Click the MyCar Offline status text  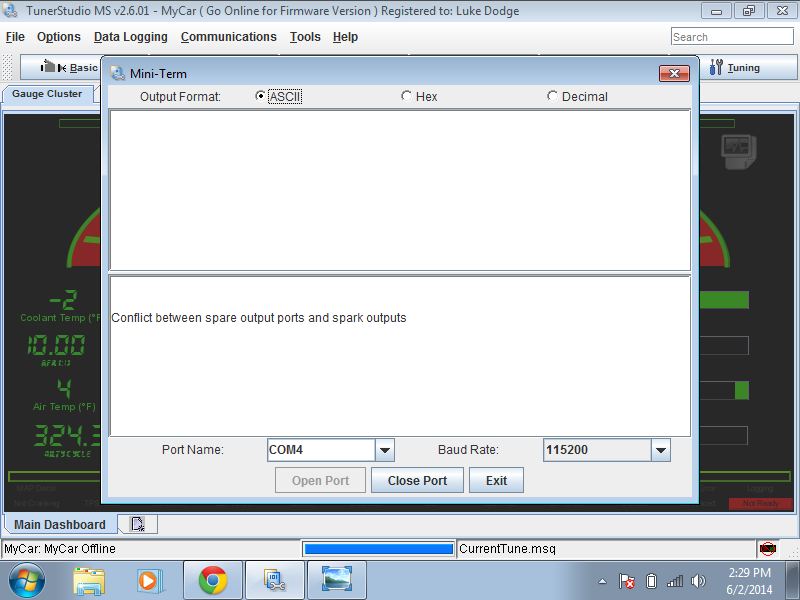click(x=60, y=549)
